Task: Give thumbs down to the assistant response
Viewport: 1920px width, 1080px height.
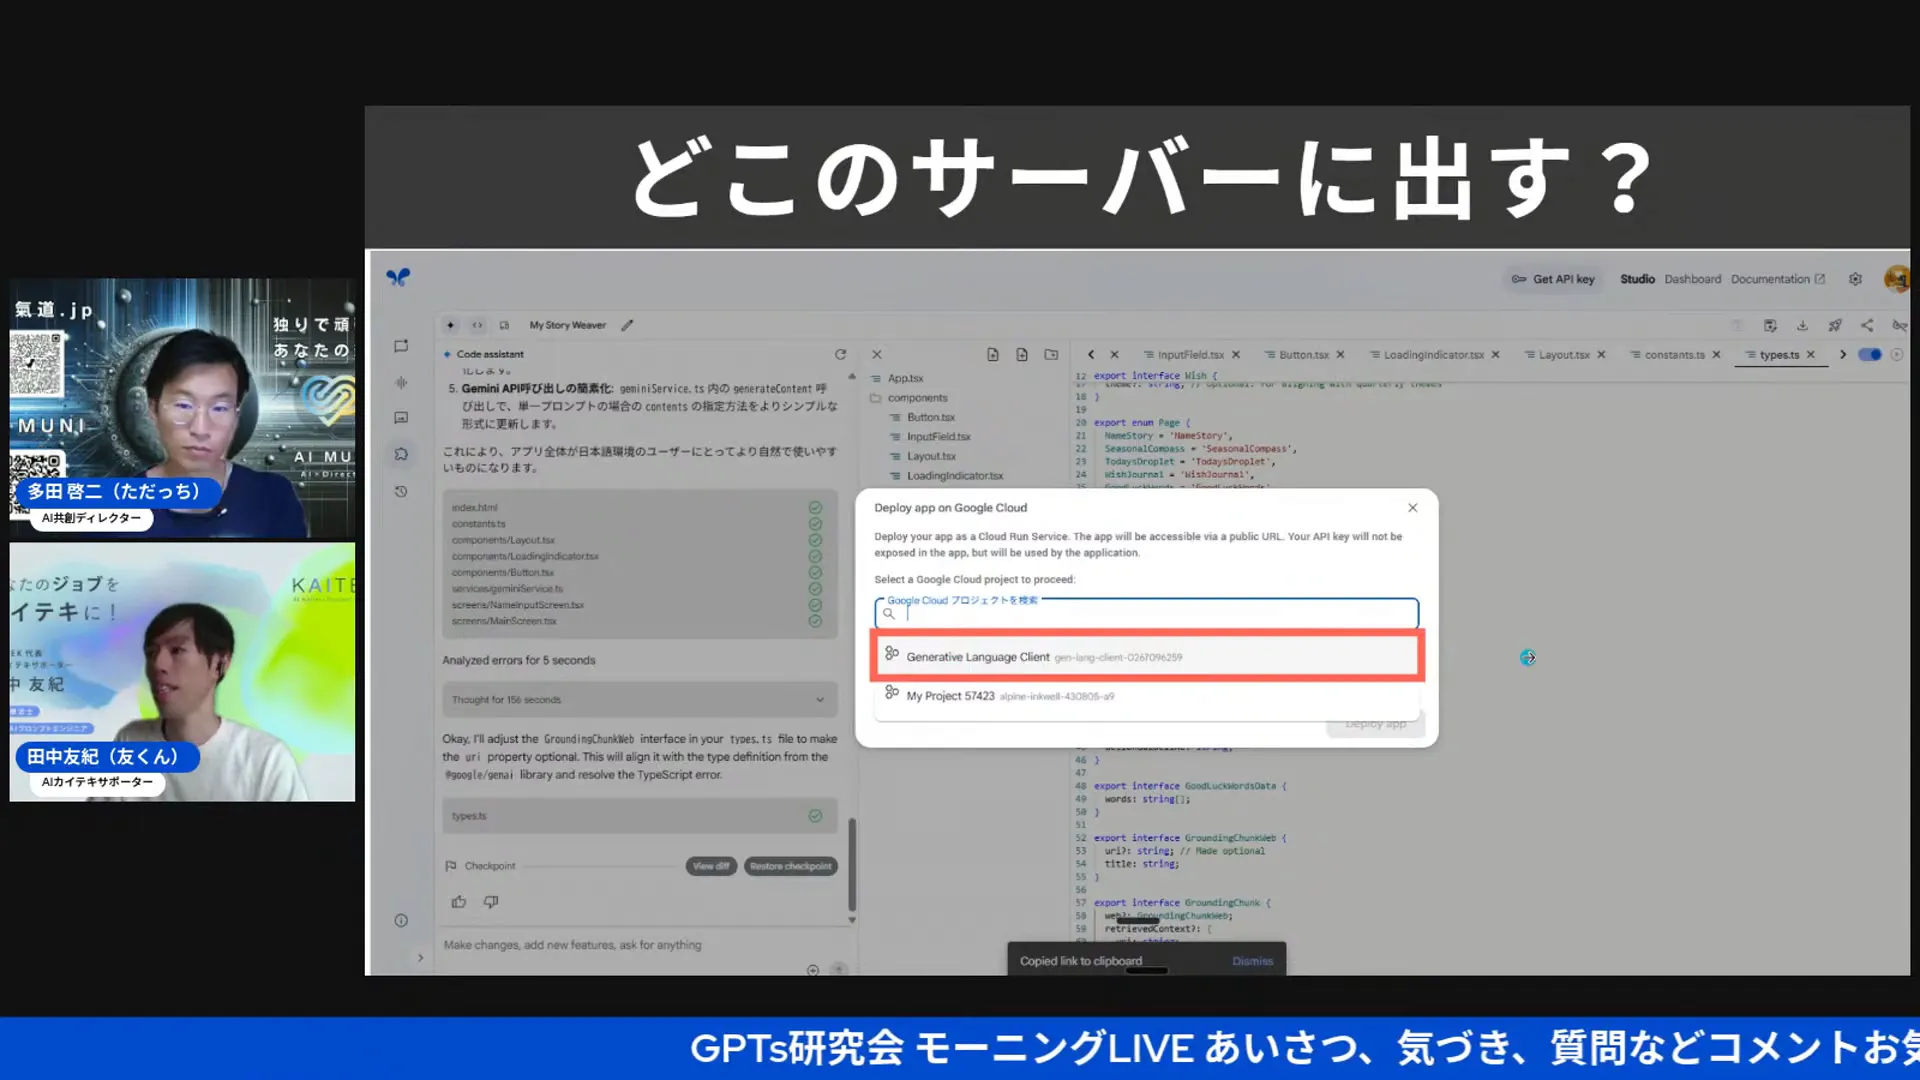Action: coord(491,902)
